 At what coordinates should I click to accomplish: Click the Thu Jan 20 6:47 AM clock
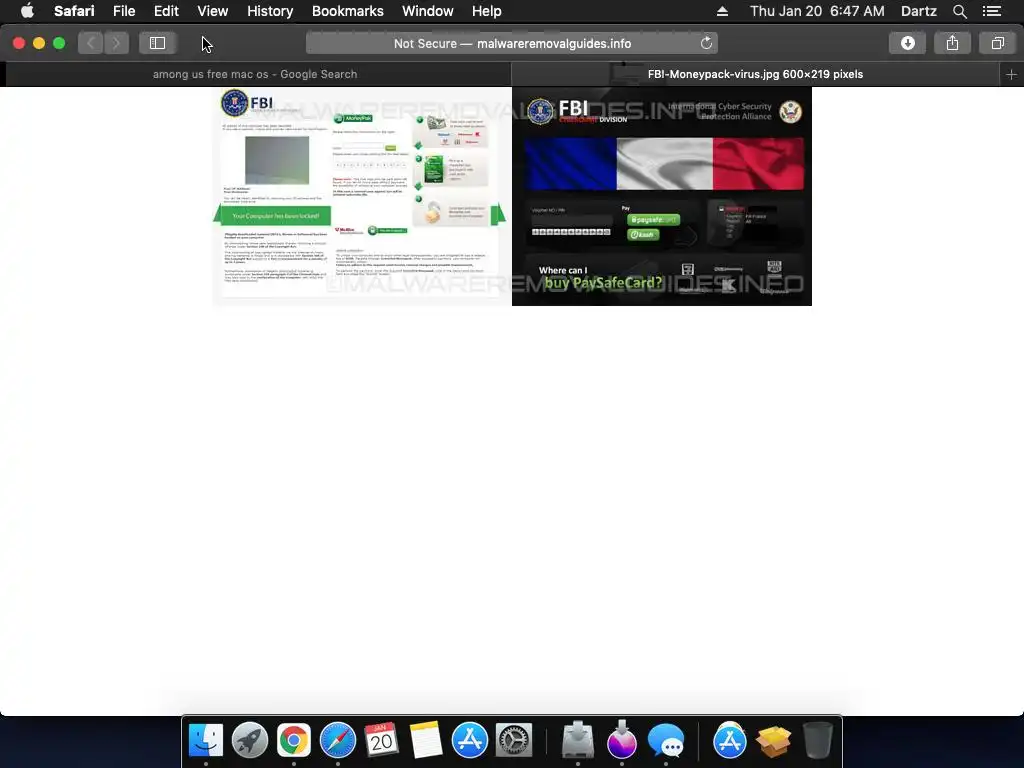tap(817, 11)
